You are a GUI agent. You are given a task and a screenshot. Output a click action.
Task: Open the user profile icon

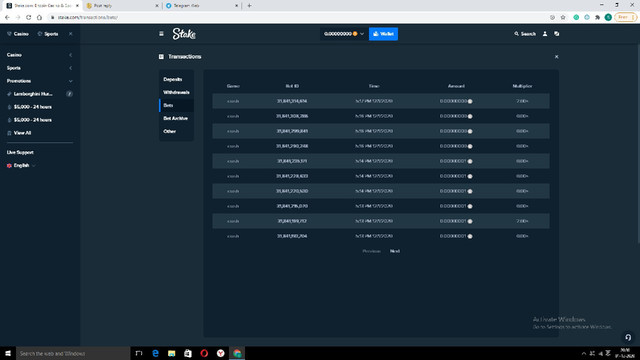pyautogui.click(x=545, y=34)
